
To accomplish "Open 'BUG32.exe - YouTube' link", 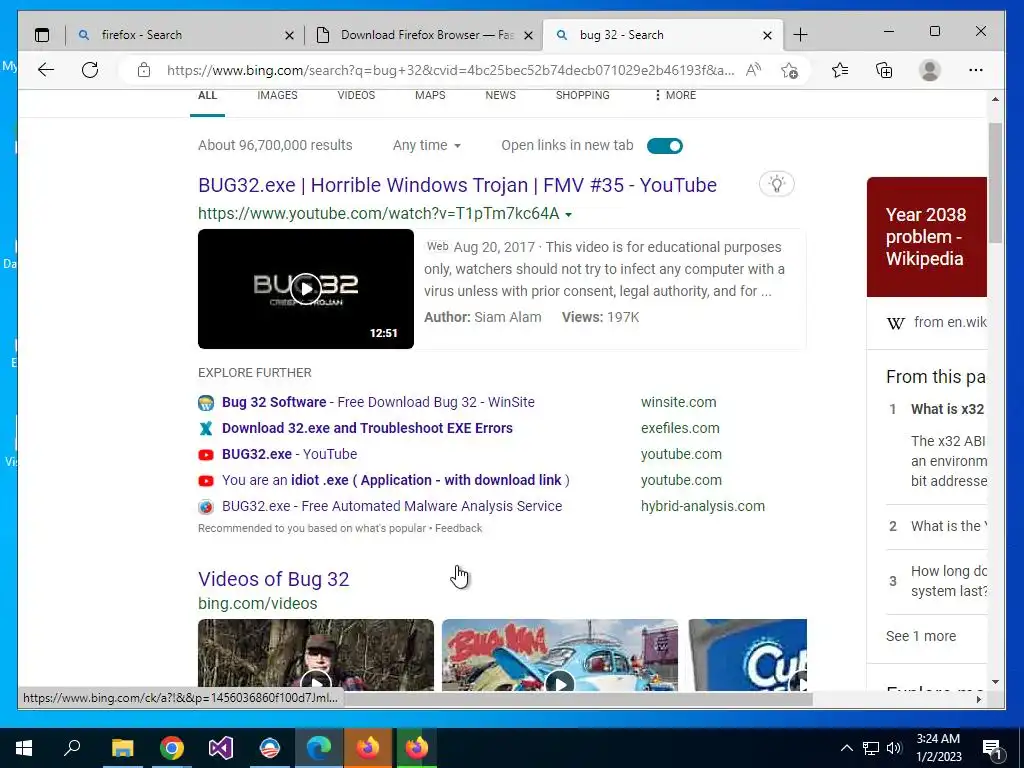I will click(289, 455).
